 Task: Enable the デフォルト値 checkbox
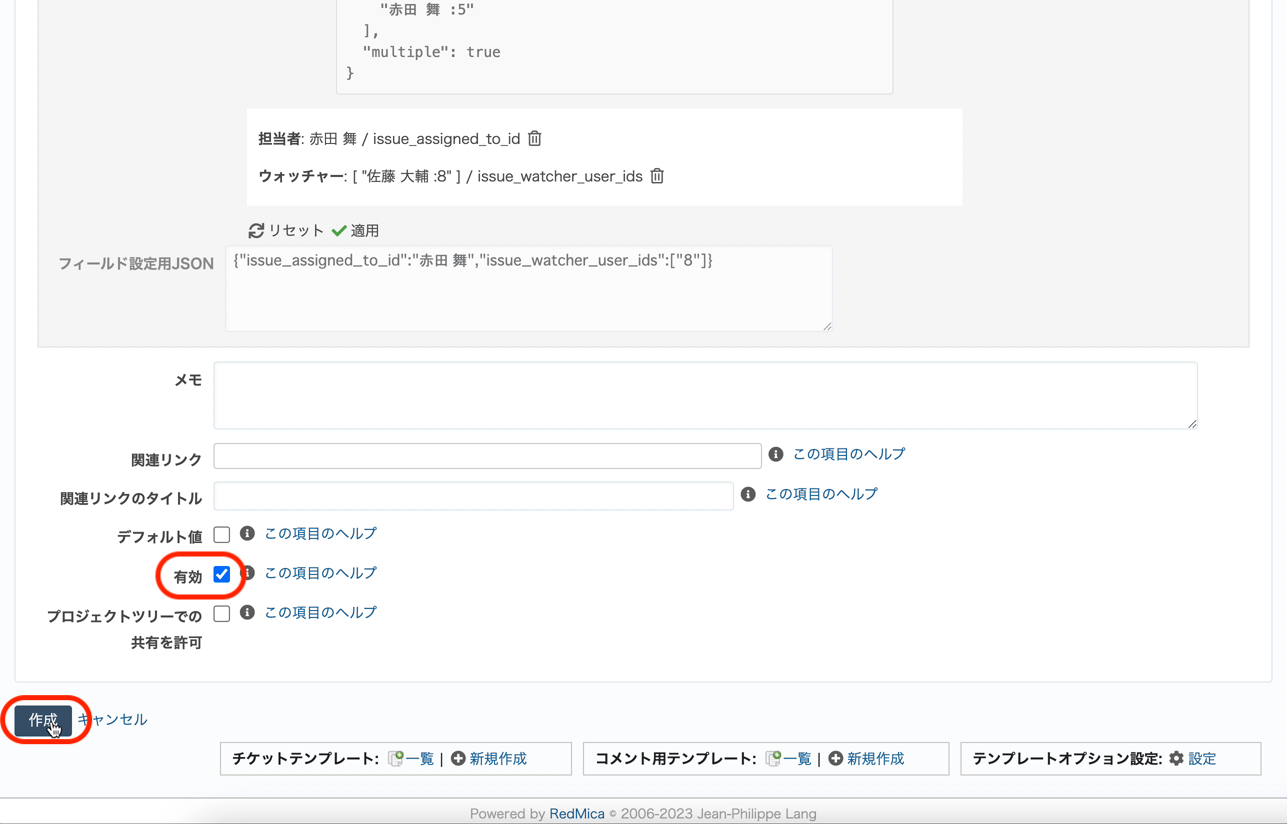pyautogui.click(x=222, y=535)
